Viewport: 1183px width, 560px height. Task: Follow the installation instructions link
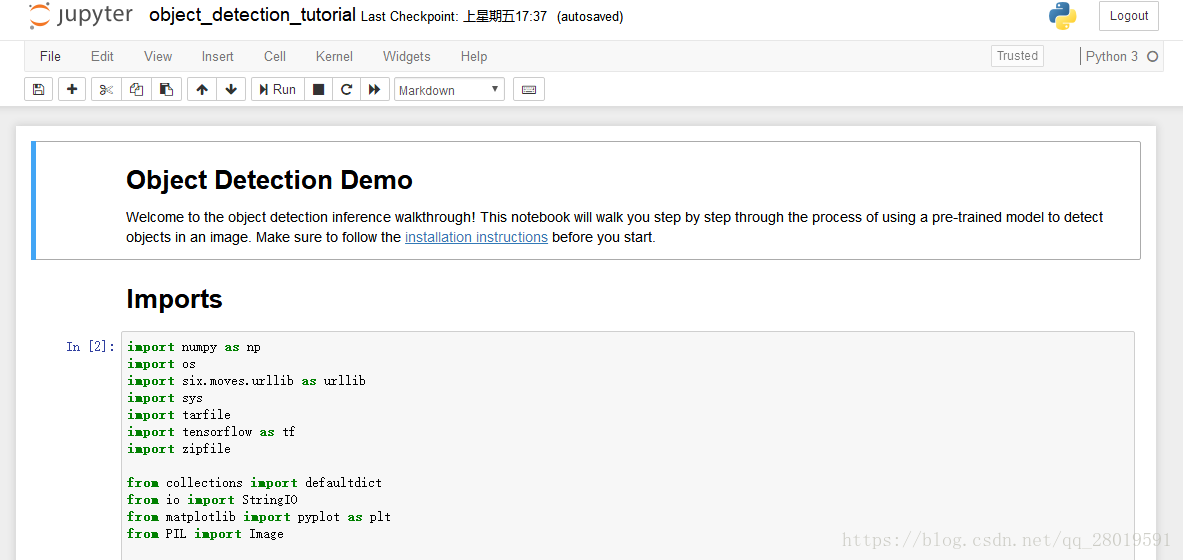pyautogui.click(x=476, y=238)
